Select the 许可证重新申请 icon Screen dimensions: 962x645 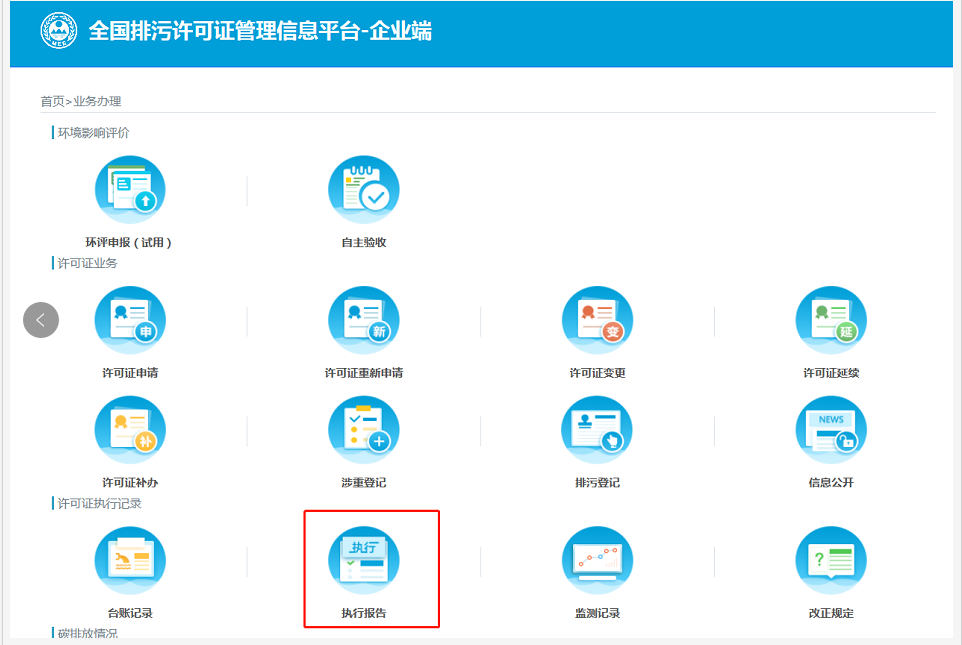[364, 321]
